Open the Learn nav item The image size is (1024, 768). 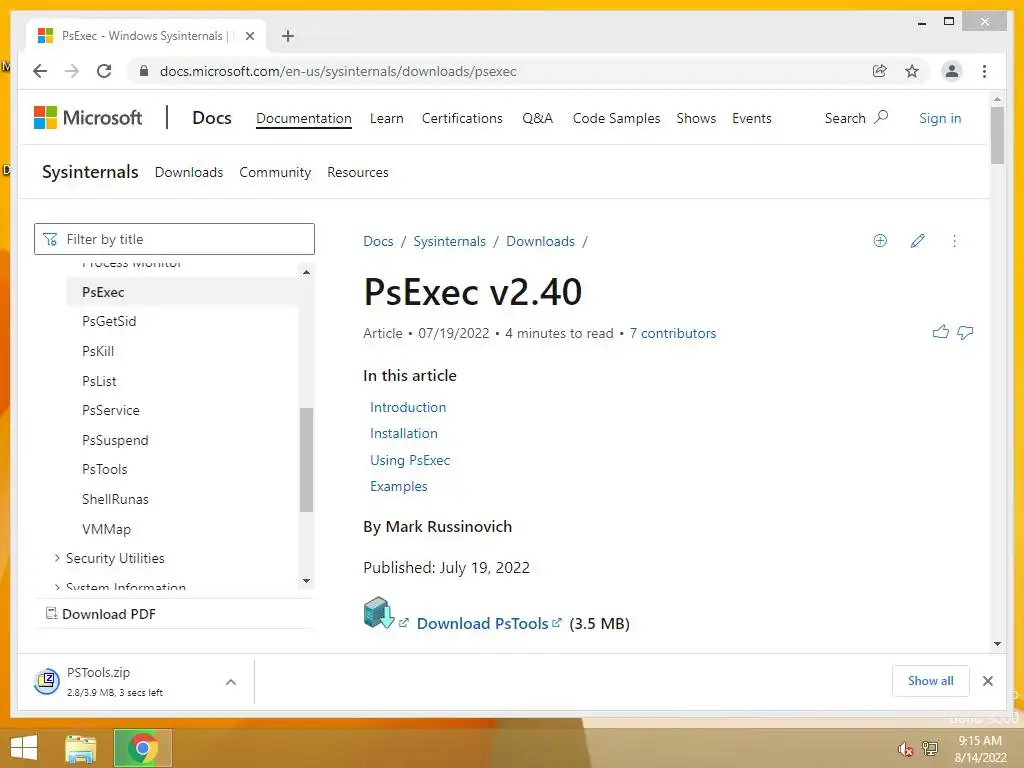pos(387,118)
